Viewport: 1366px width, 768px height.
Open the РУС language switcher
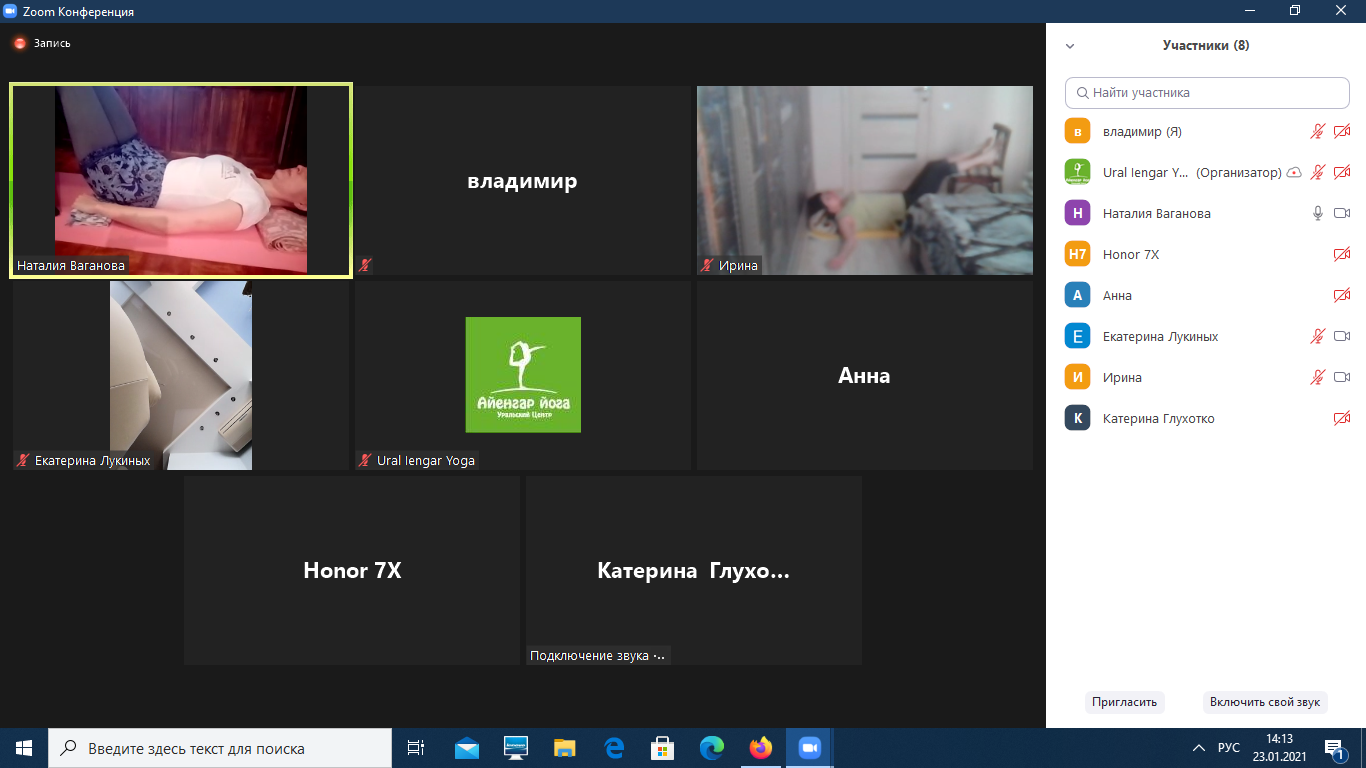pyautogui.click(x=1229, y=748)
